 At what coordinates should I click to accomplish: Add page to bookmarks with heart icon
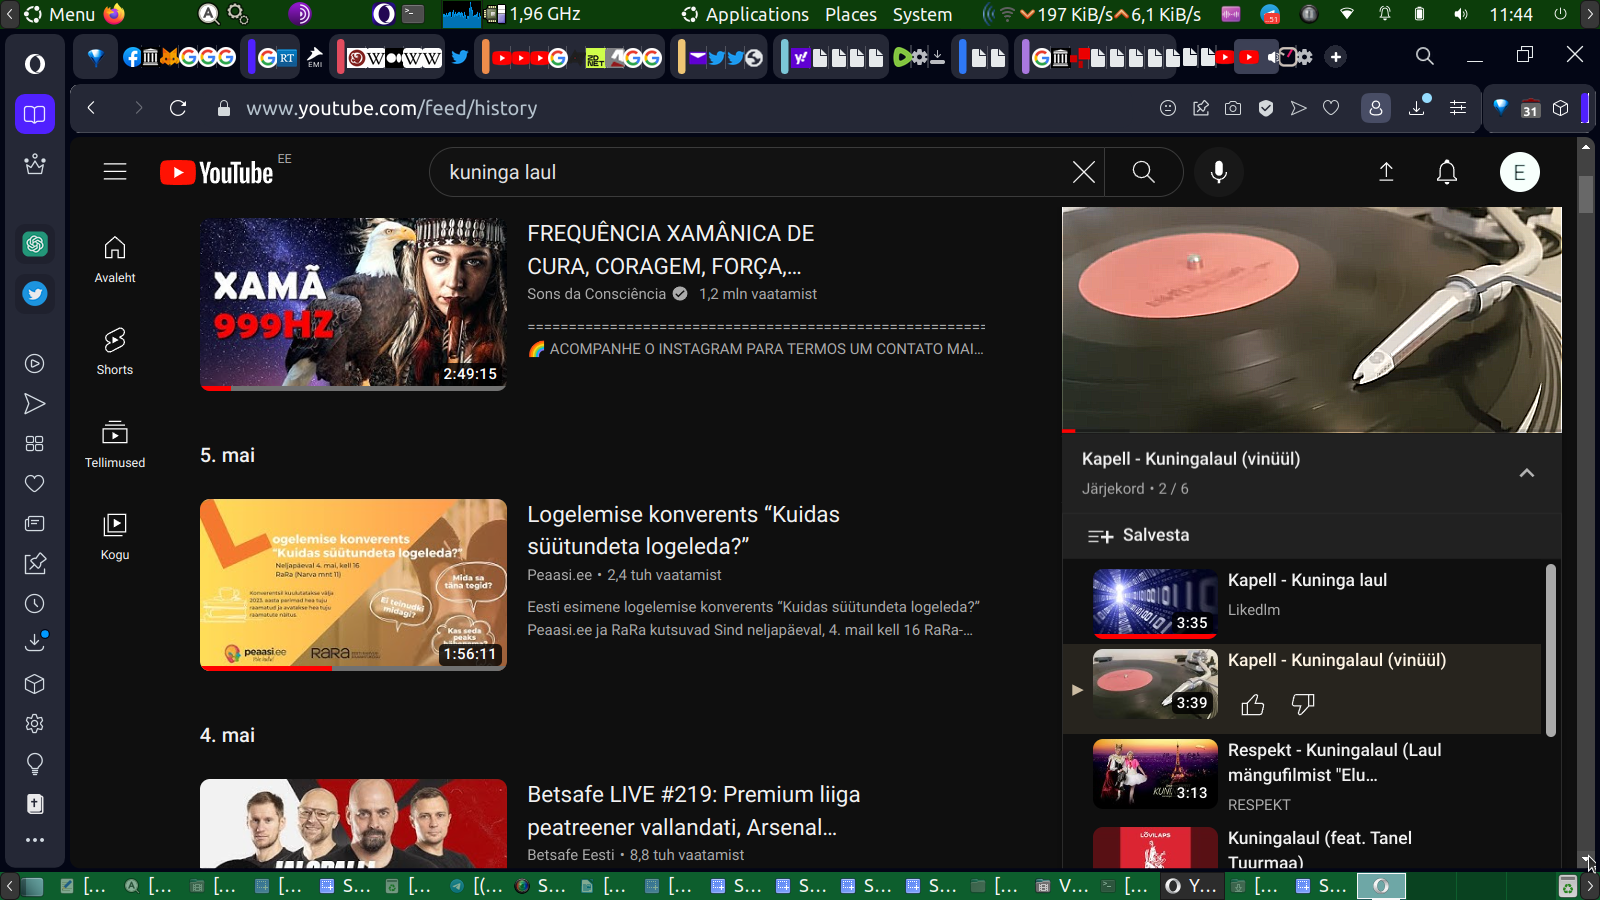click(x=1331, y=108)
